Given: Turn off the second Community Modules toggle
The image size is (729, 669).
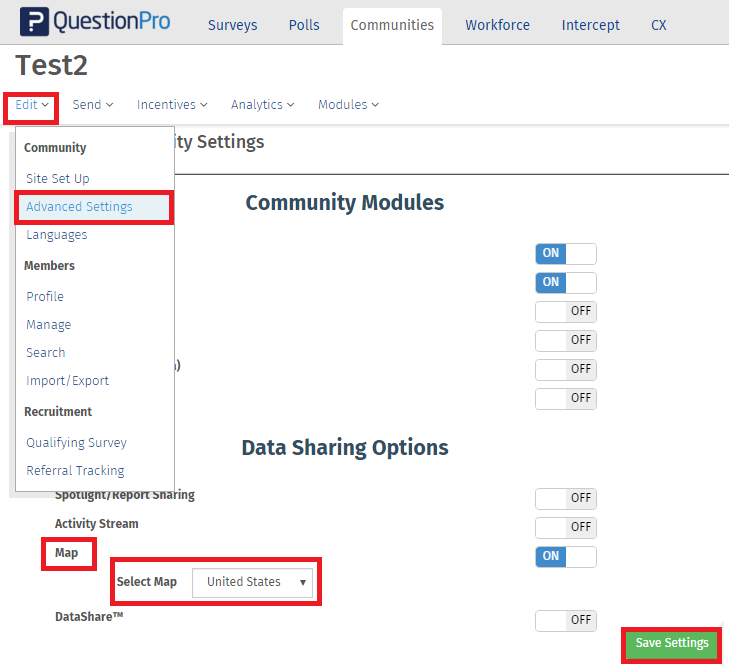Looking at the screenshot, I should point(565,283).
